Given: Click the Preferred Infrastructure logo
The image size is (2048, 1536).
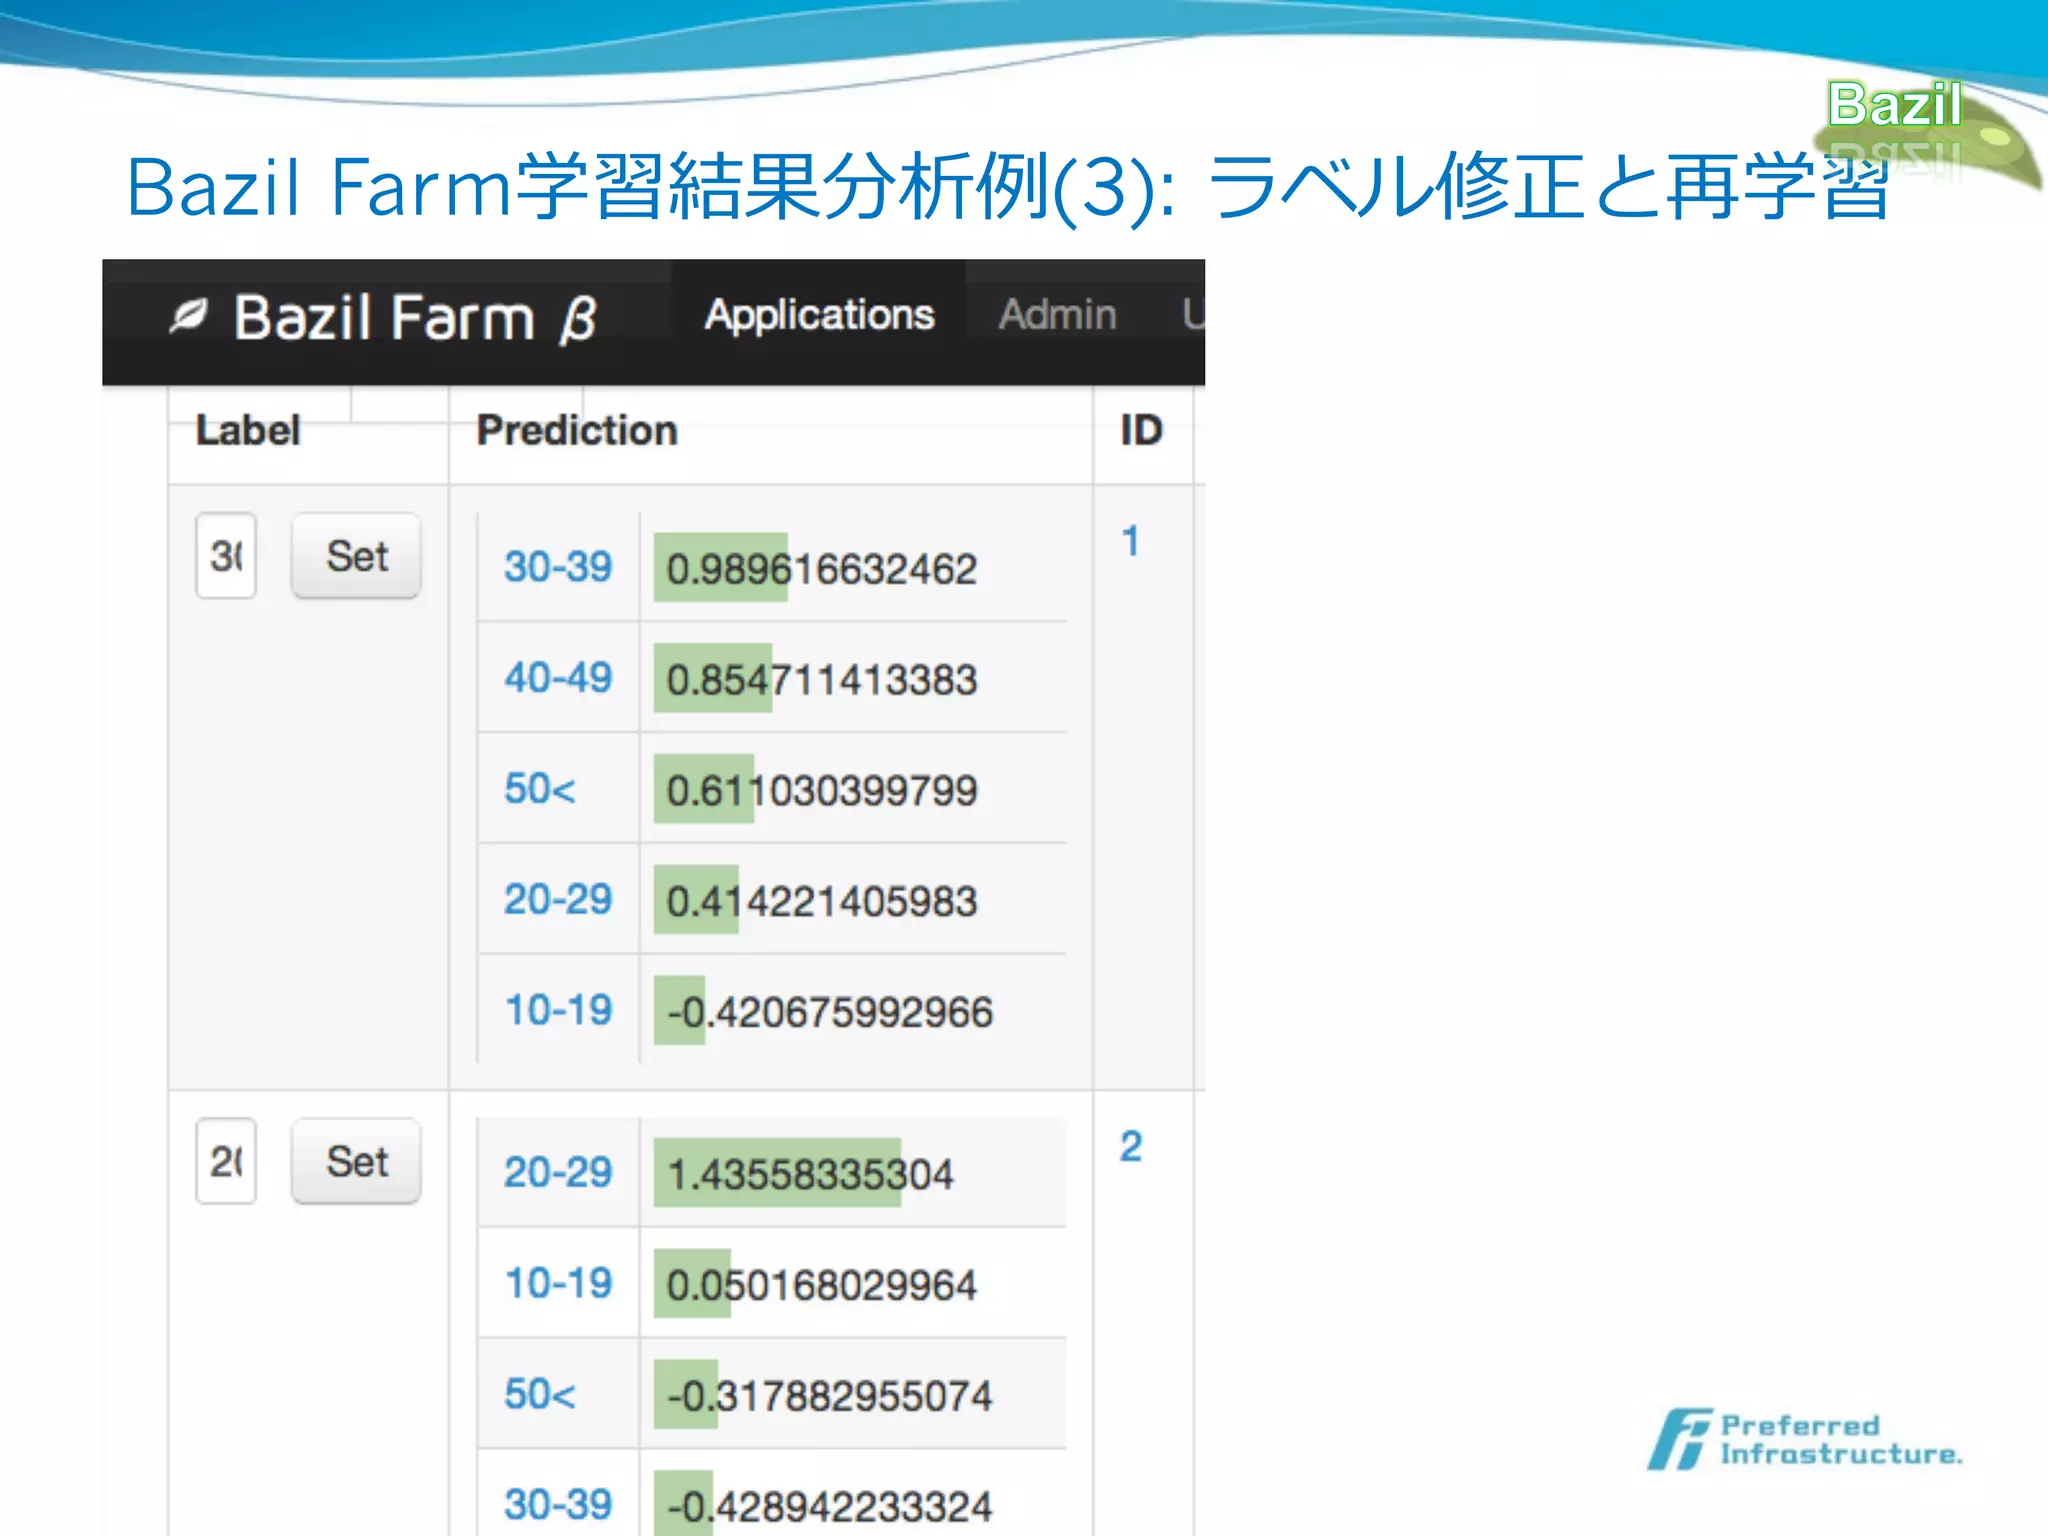Looking at the screenshot, I should tap(1805, 1440).
